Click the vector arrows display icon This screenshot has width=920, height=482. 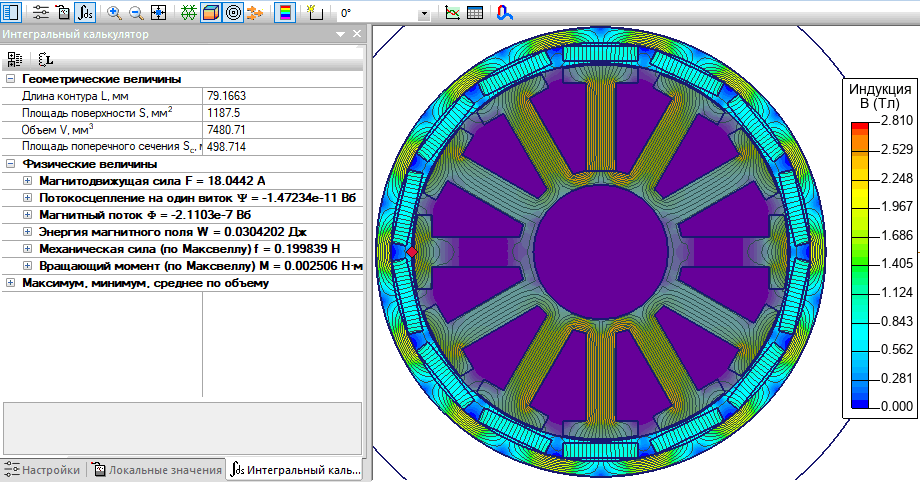coord(255,13)
